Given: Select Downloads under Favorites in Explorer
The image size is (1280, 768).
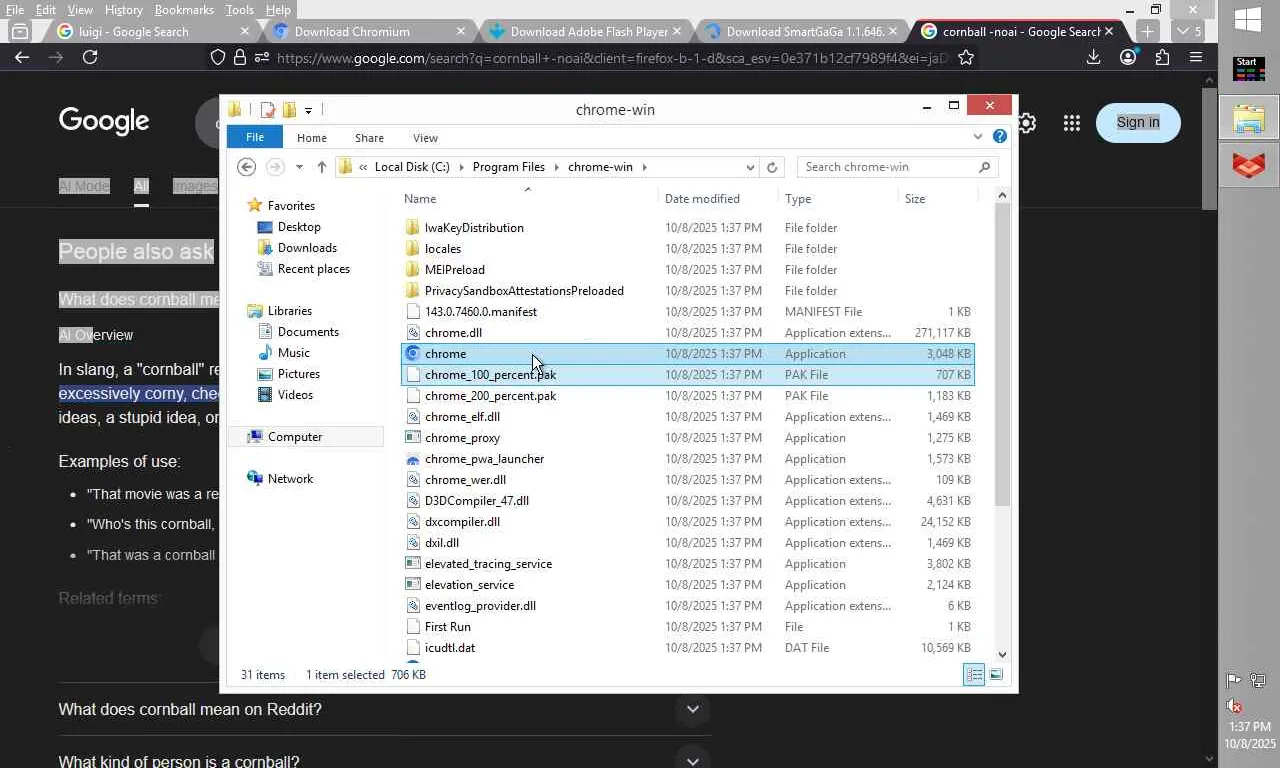Looking at the screenshot, I should [307, 248].
